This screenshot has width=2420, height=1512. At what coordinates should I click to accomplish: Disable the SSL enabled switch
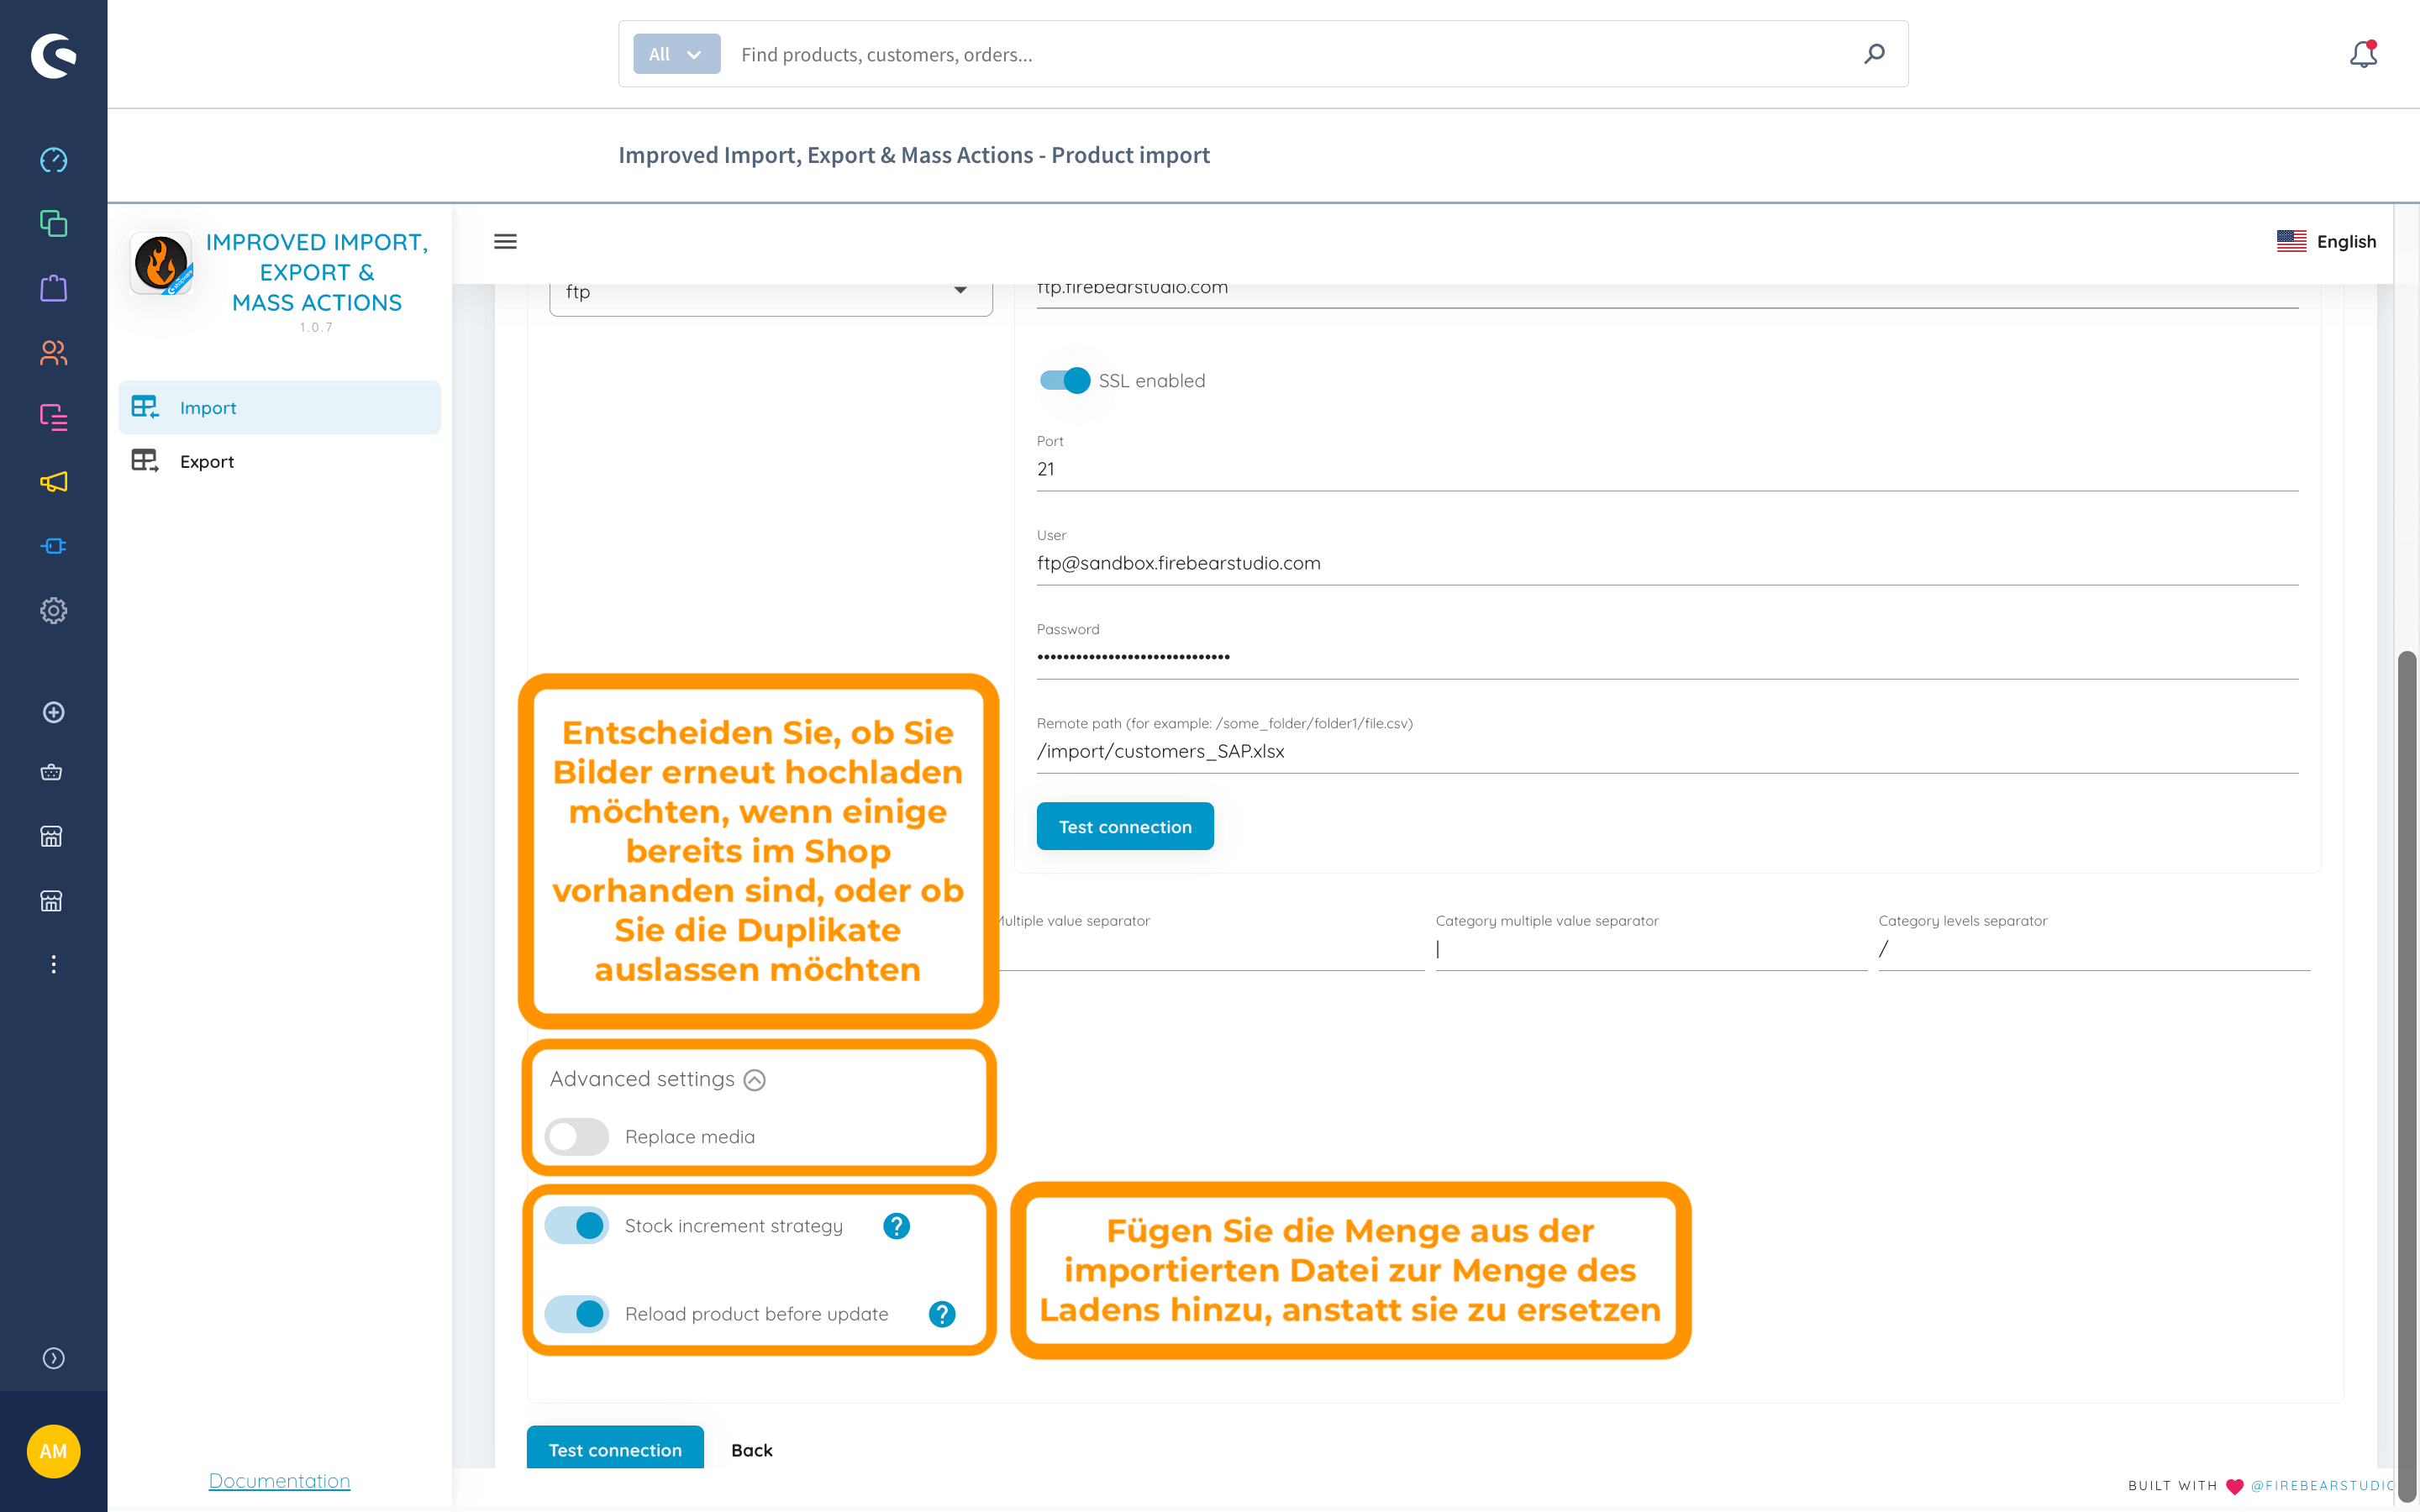pos(1065,381)
